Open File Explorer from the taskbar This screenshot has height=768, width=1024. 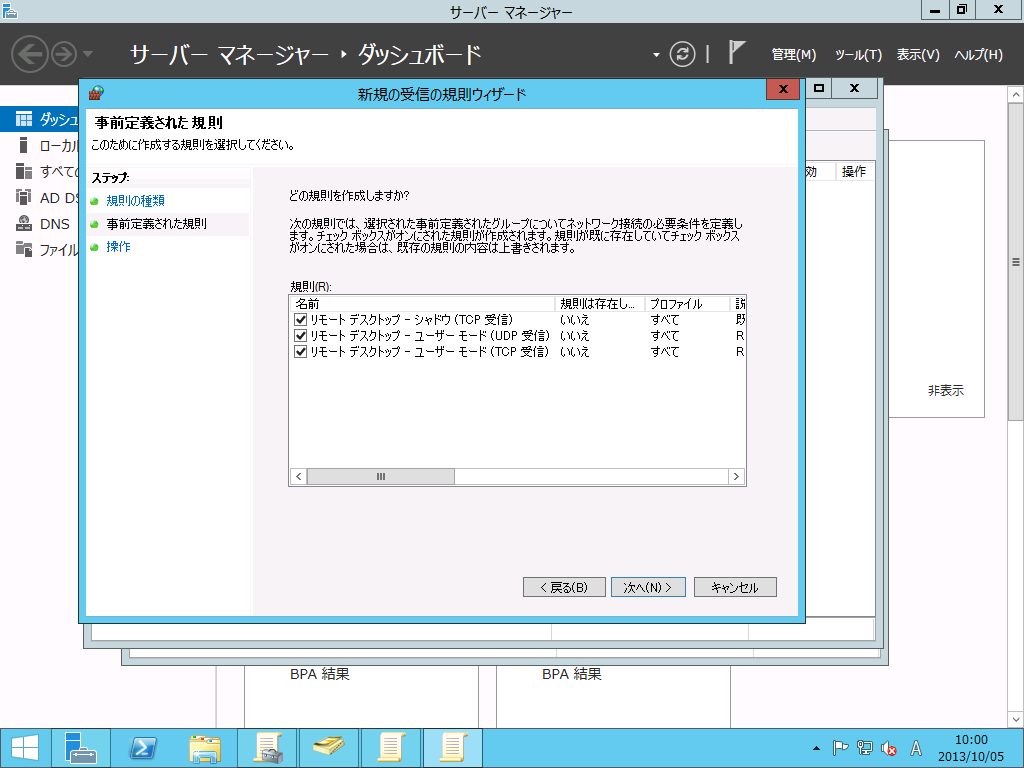coord(204,748)
